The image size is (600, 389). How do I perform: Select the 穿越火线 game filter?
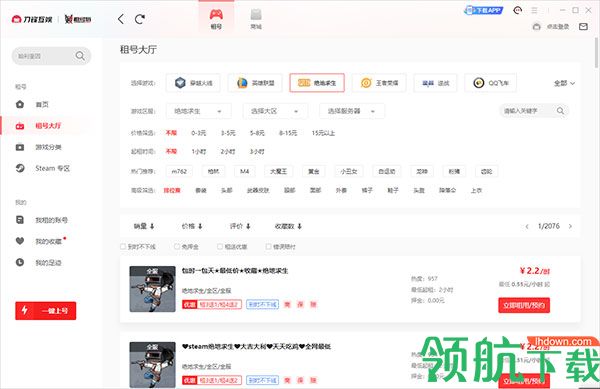[193, 83]
